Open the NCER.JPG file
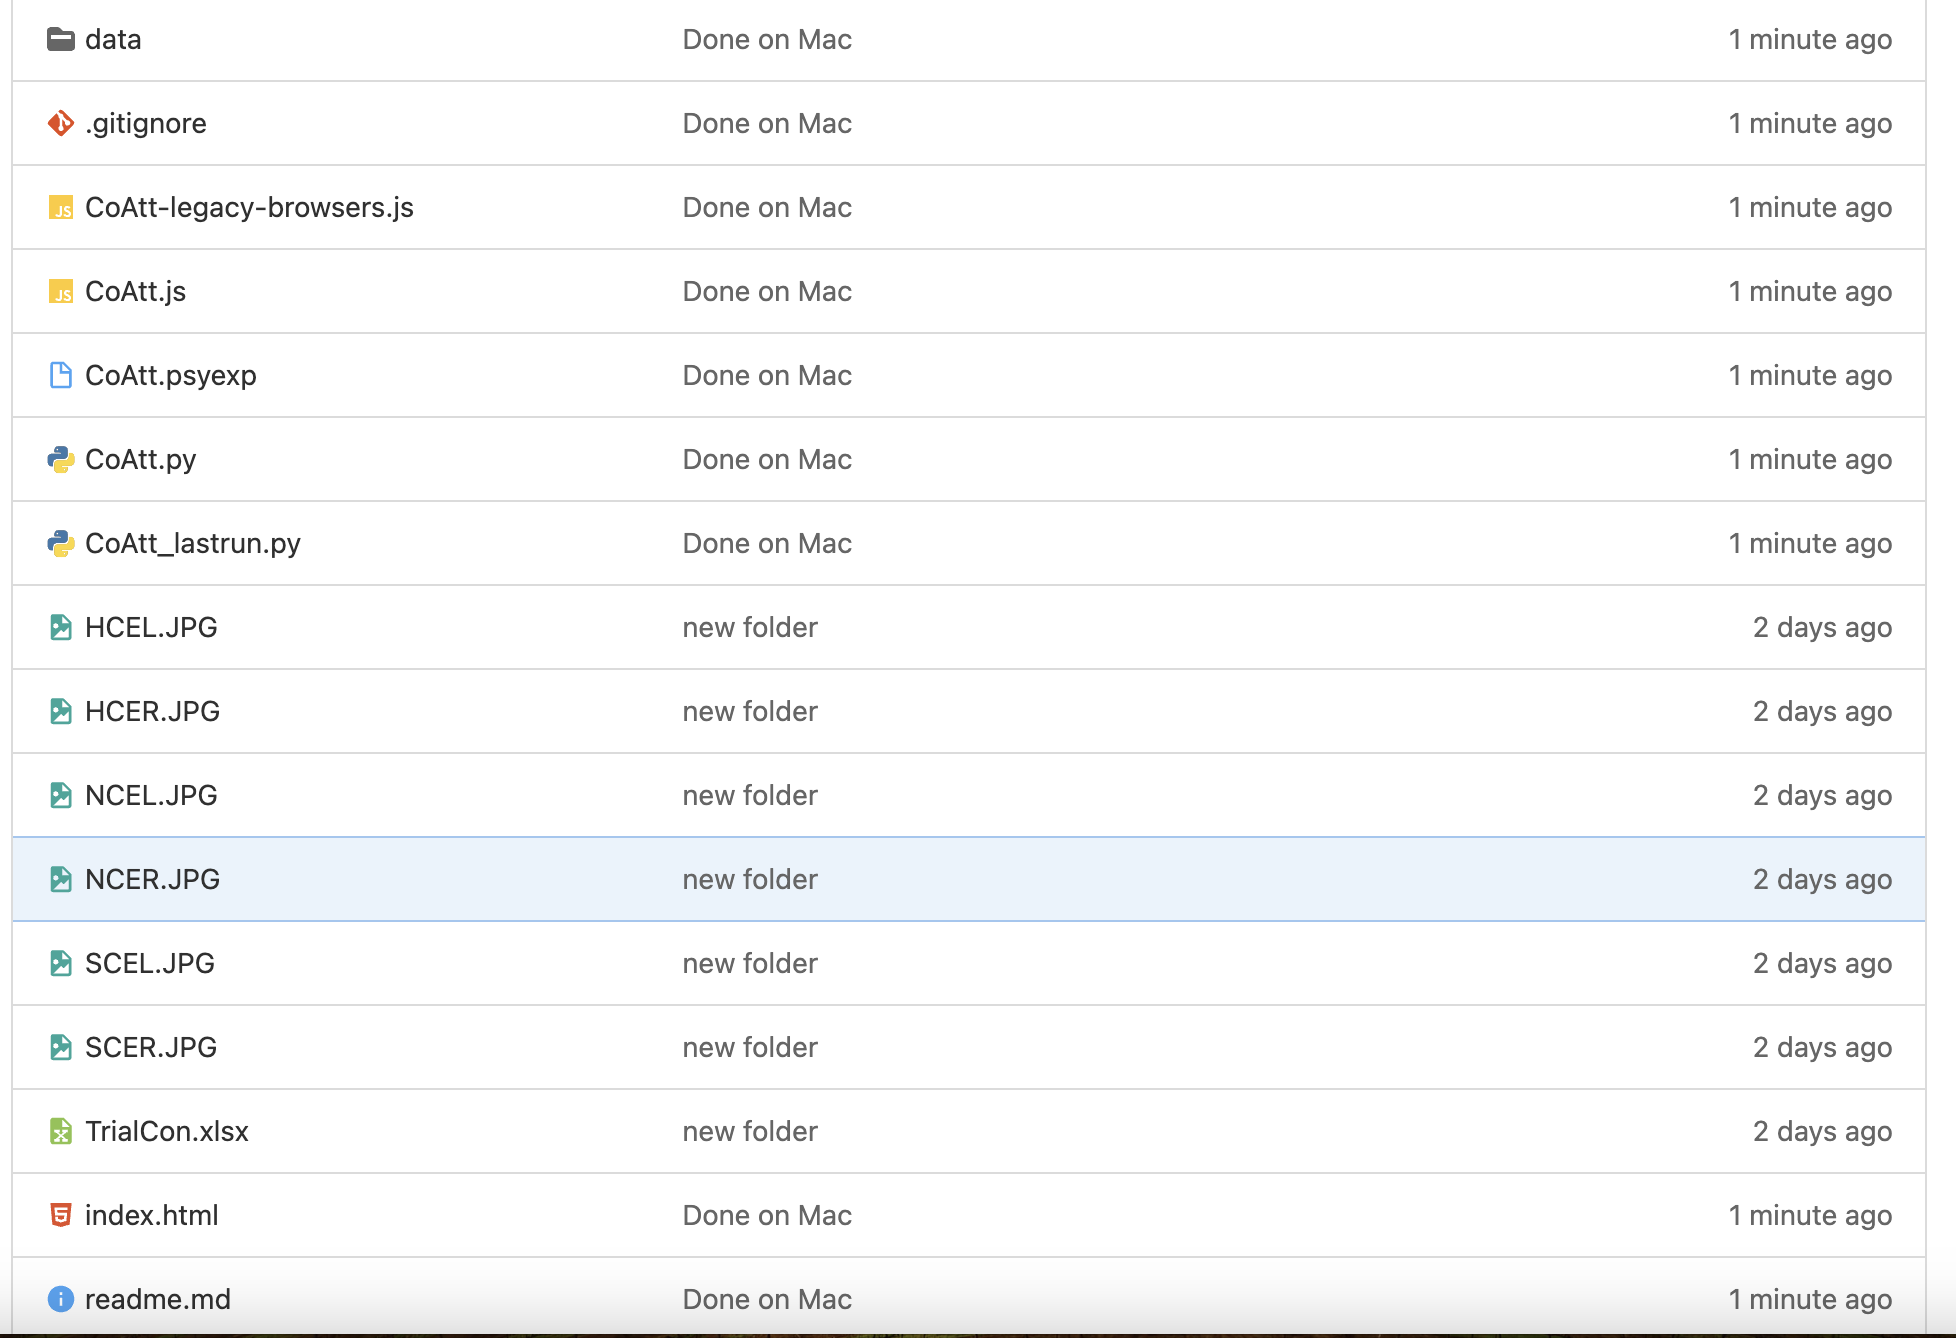 152,879
